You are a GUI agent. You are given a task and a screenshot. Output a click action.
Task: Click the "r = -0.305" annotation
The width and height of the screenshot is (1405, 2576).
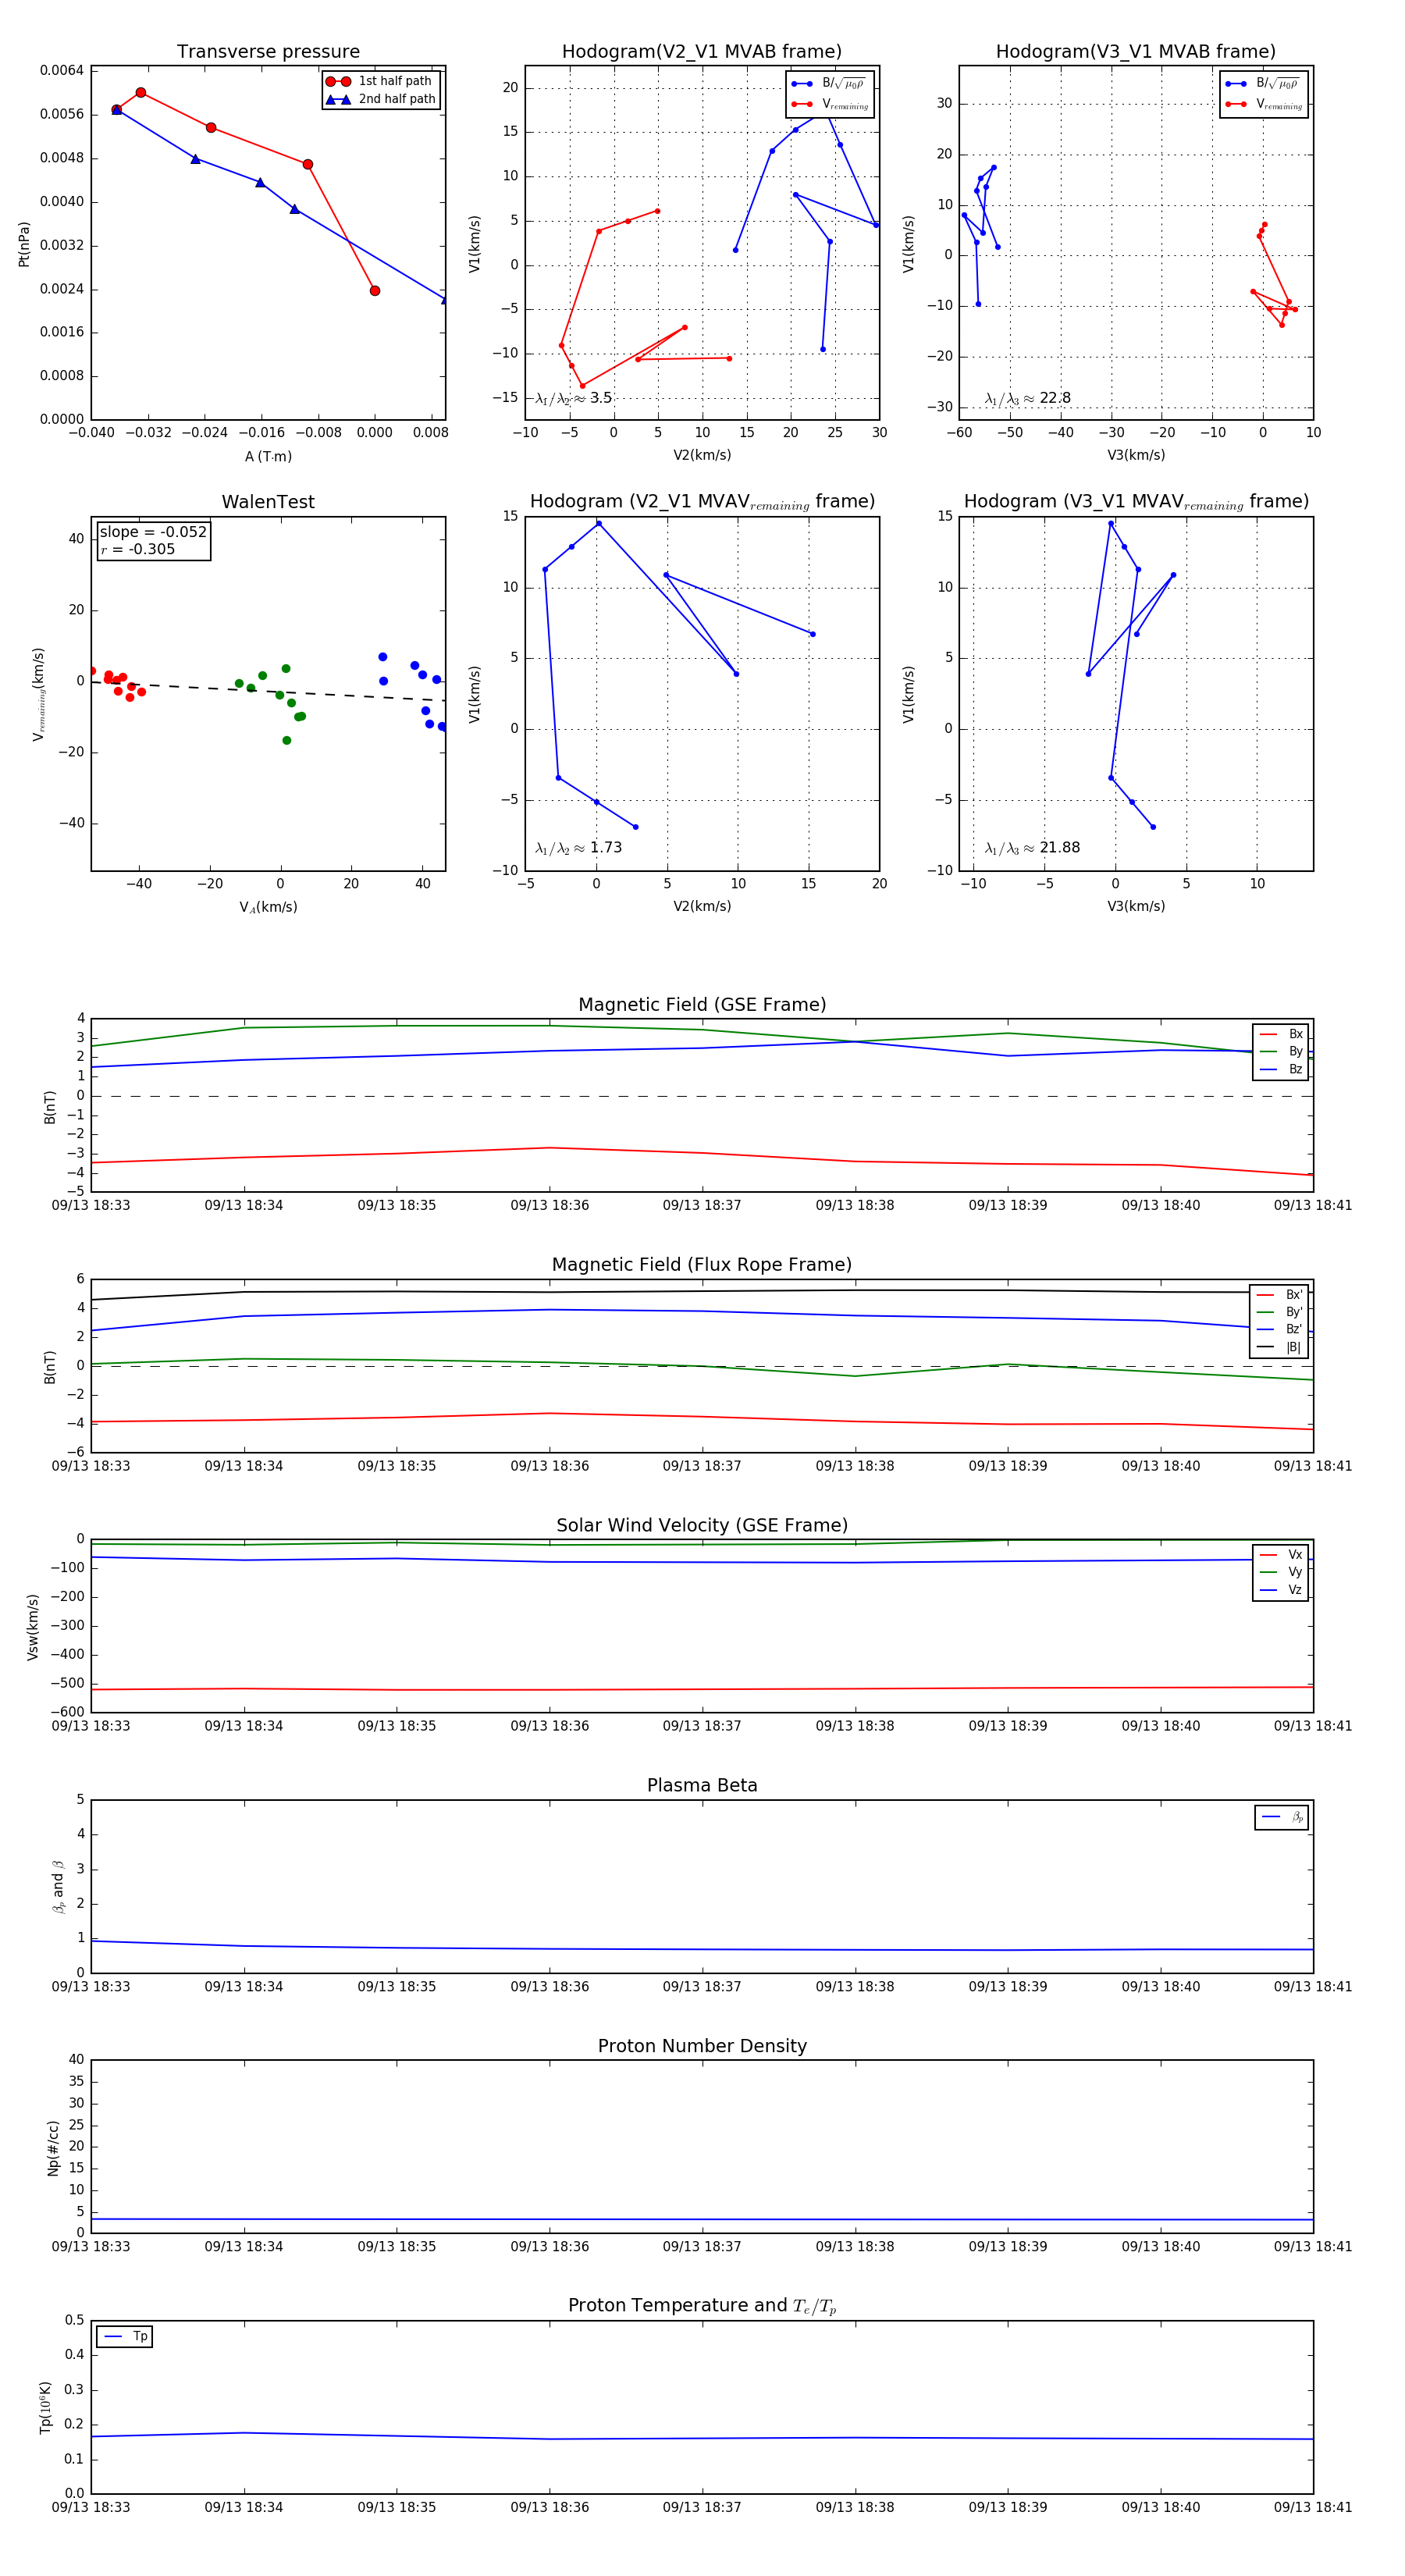pos(137,549)
